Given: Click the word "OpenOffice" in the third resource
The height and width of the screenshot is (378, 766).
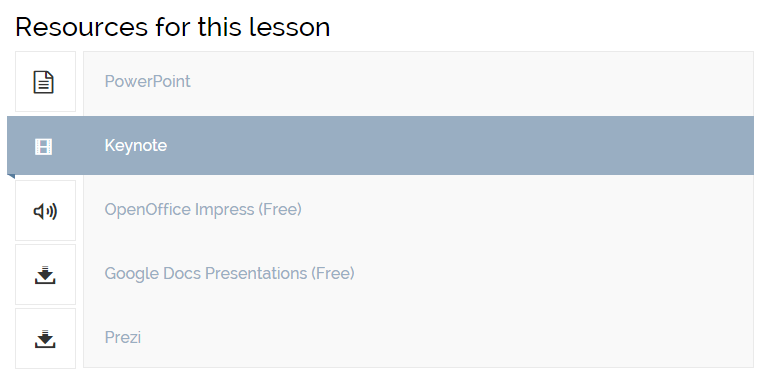Looking at the screenshot, I should click(148, 210).
